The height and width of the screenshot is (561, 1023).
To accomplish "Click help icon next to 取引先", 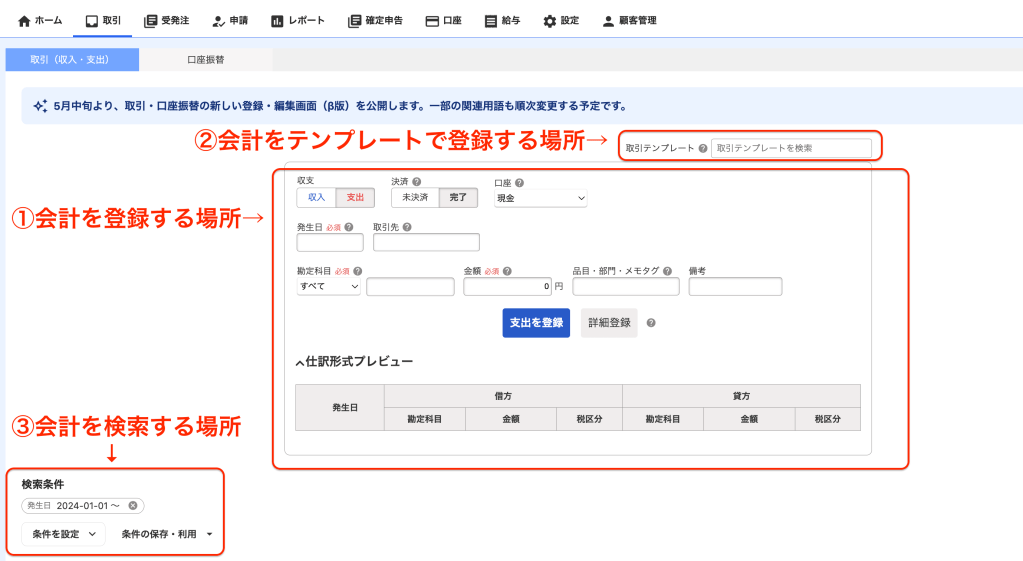I will [x=407, y=227].
